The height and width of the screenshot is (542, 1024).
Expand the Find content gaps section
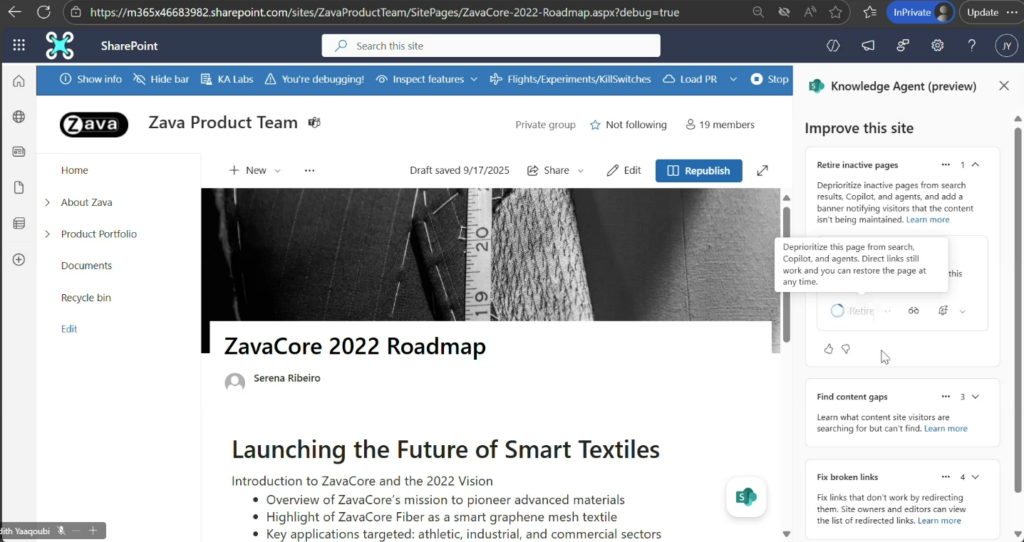click(x=975, y=397)
